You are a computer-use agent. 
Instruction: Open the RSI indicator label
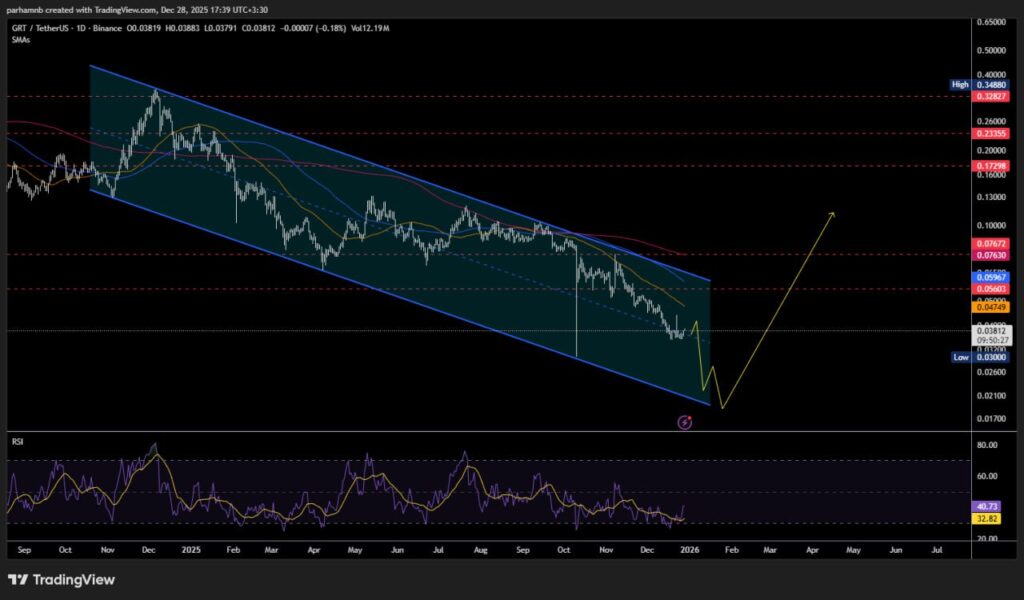tap(16, 439)
